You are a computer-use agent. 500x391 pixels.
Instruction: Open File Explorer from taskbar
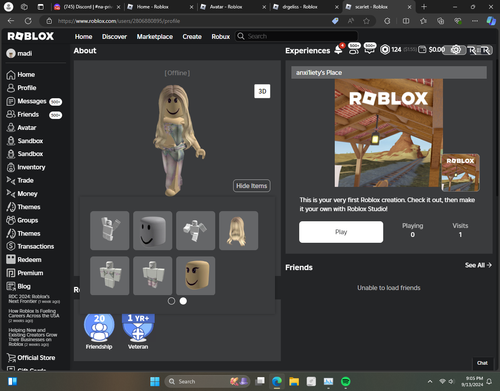(294, 381)
